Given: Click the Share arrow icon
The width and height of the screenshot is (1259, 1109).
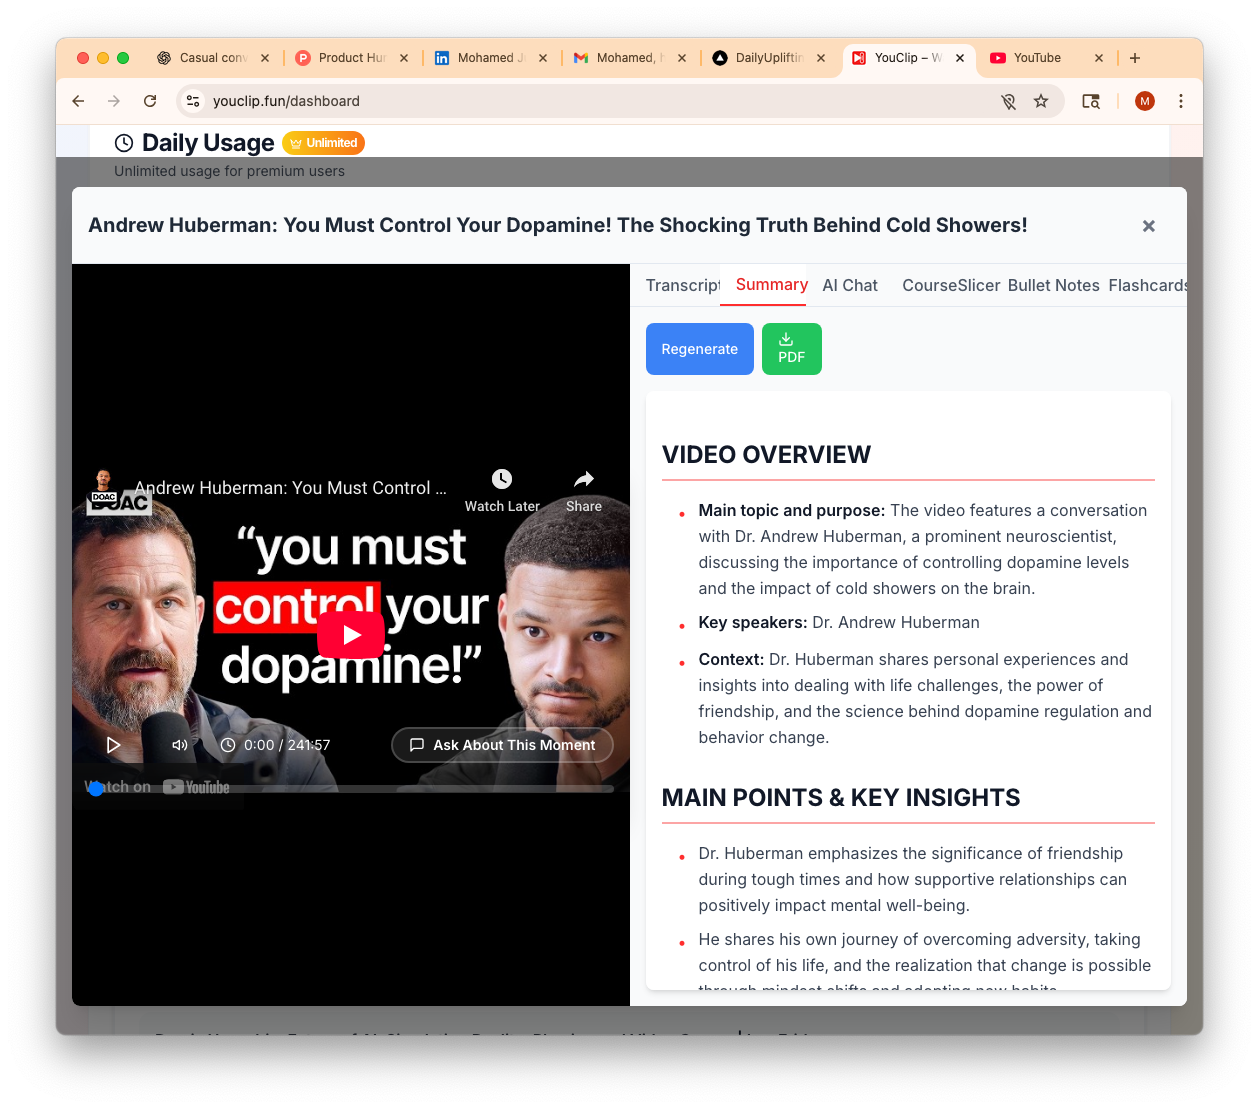Looking at the screenshot, I should pos(584,479).
